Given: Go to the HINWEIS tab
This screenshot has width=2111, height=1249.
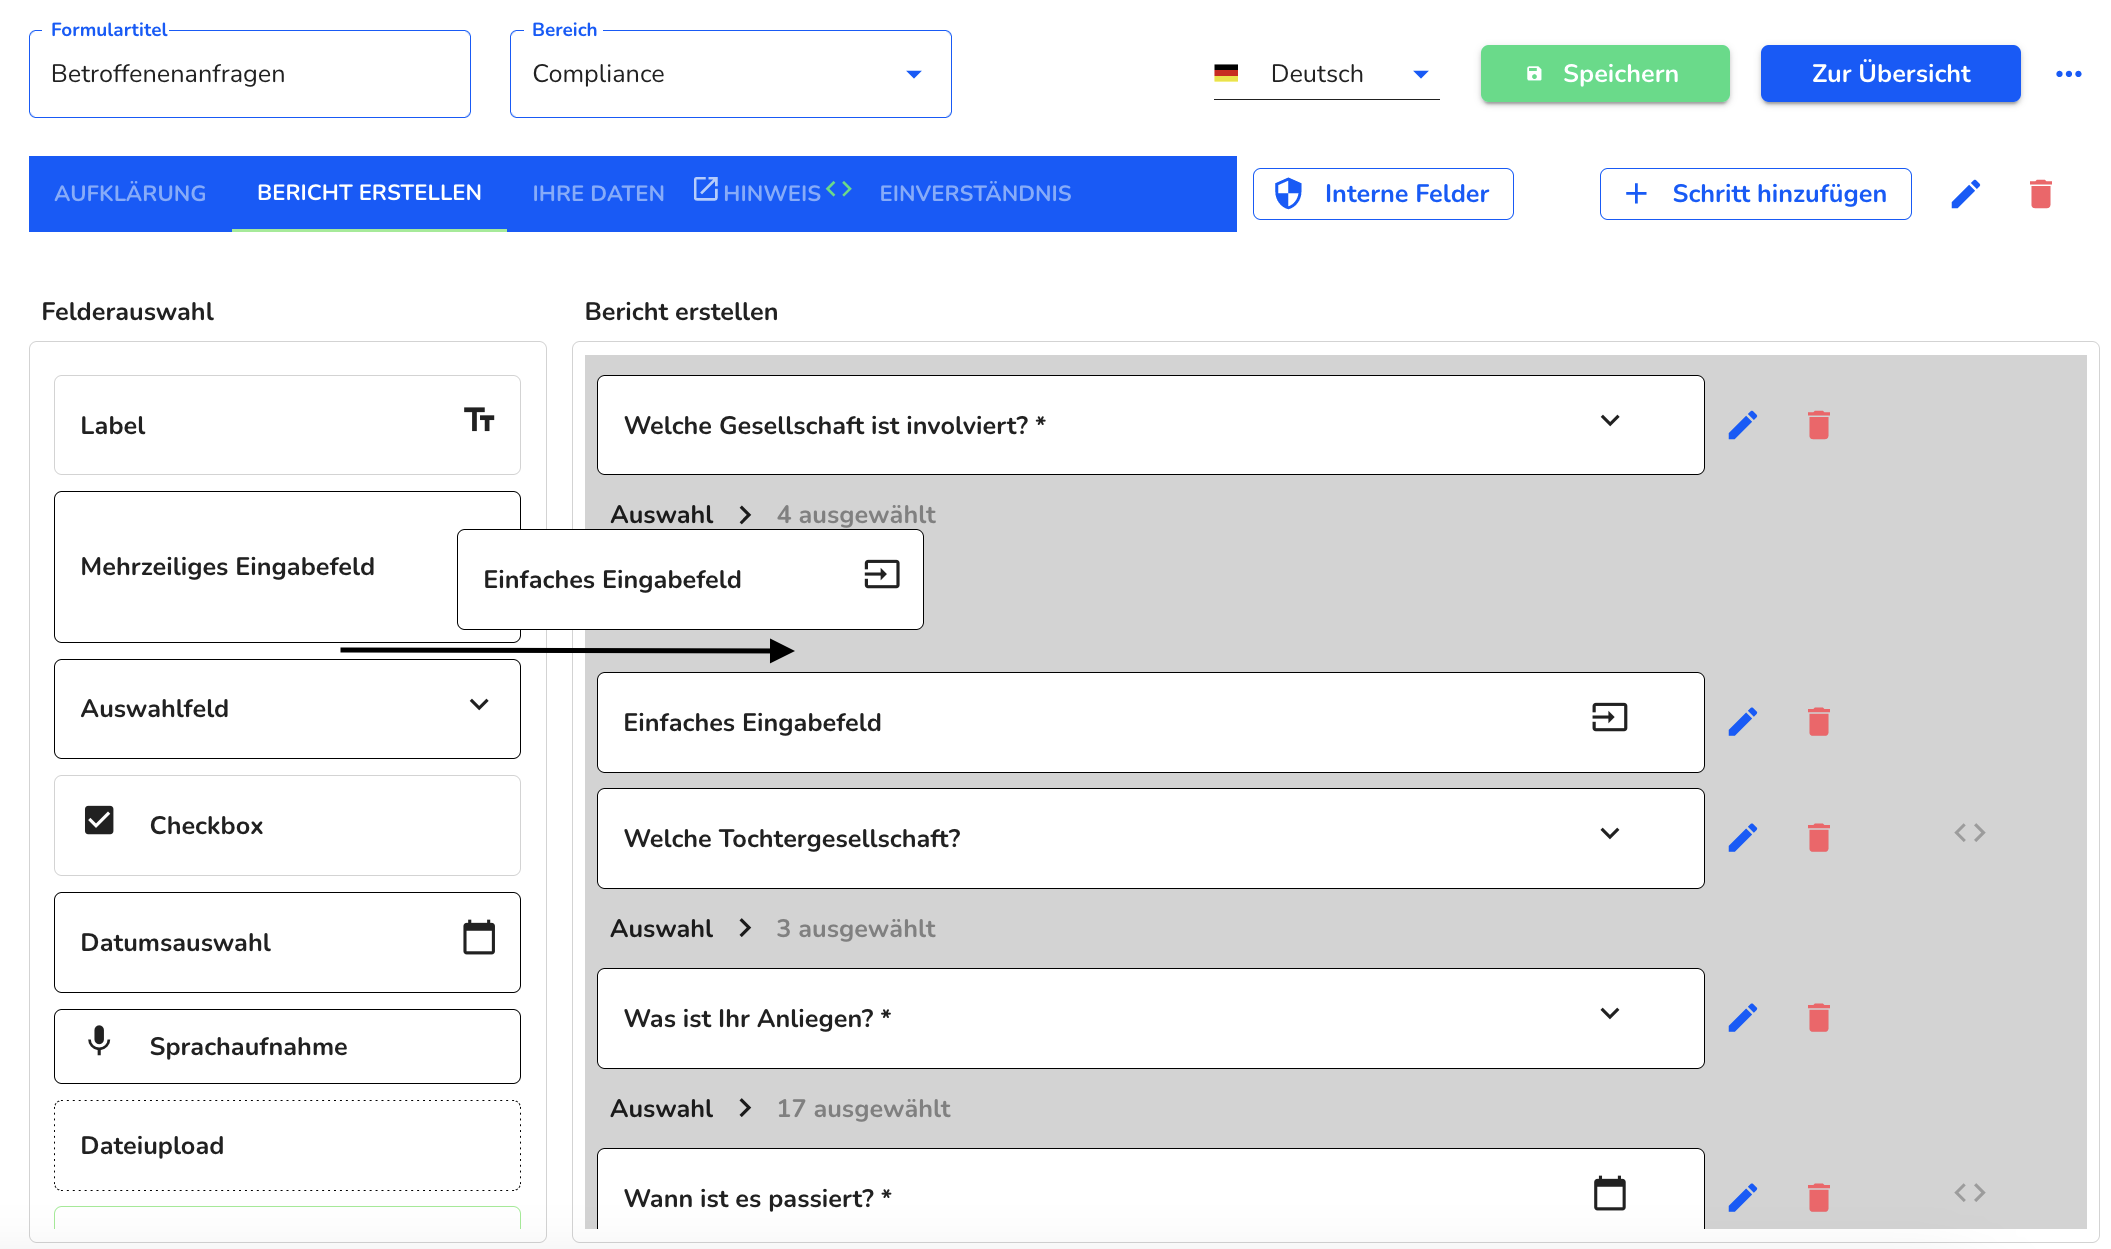Looking at the screenshot, I should click(771, 194).
